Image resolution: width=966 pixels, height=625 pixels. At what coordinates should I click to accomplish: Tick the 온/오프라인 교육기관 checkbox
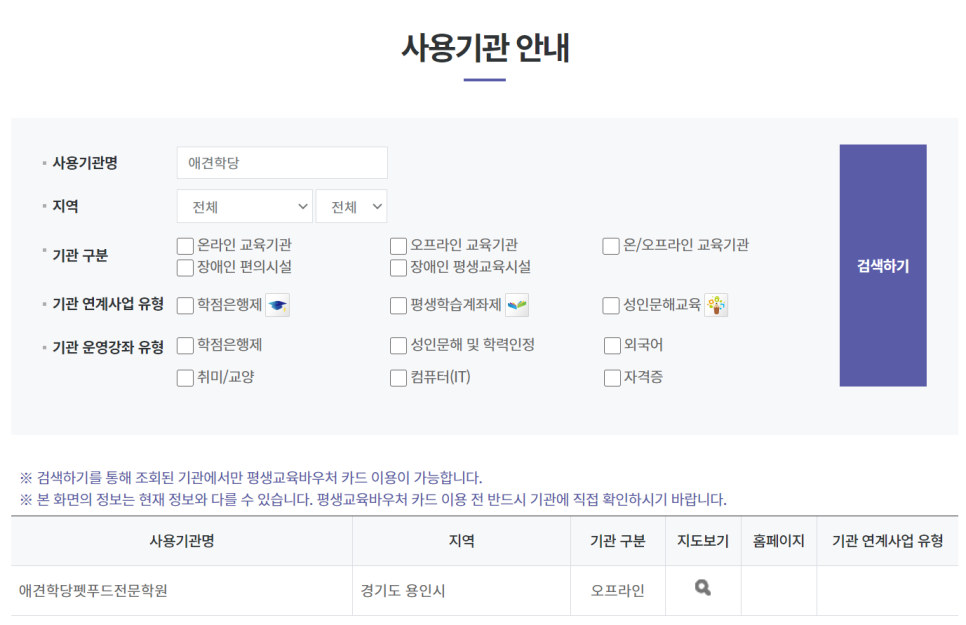click(611, 246)
